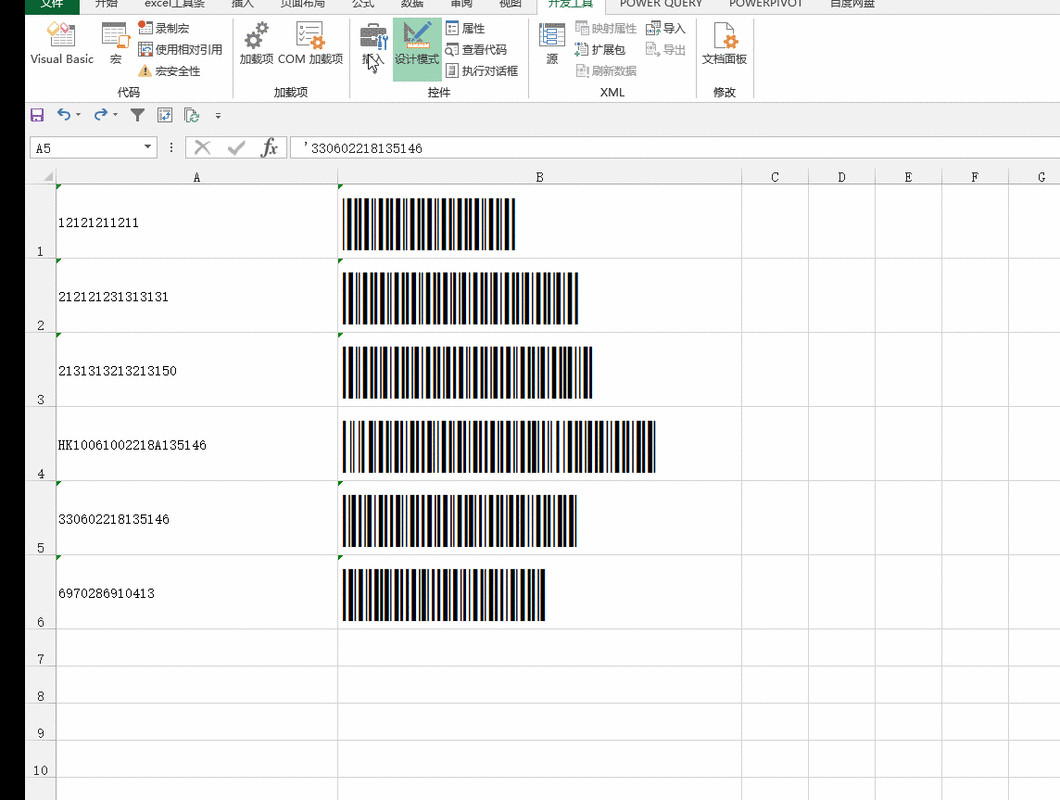Click 查看代码 view code

pyautogui.click(x=476, y=49)
